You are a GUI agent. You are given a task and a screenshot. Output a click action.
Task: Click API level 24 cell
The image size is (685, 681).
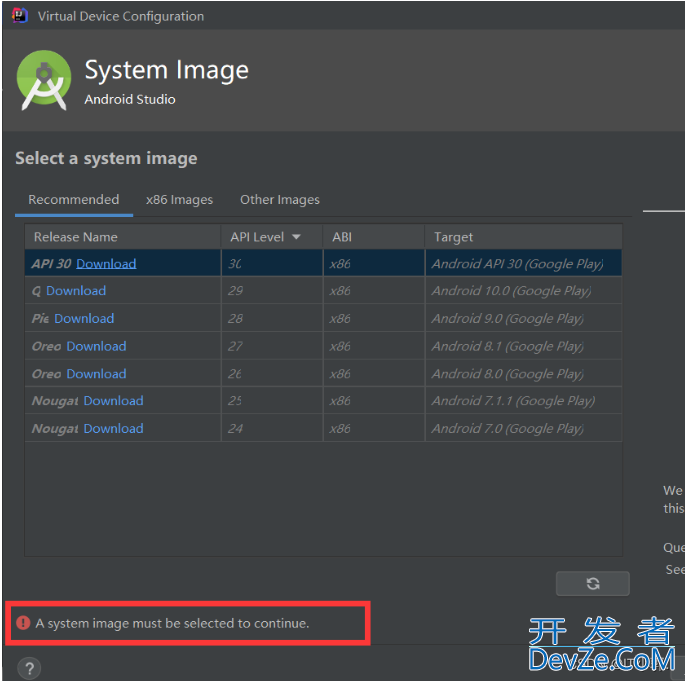pyautogui.click(x=272, y=428)
